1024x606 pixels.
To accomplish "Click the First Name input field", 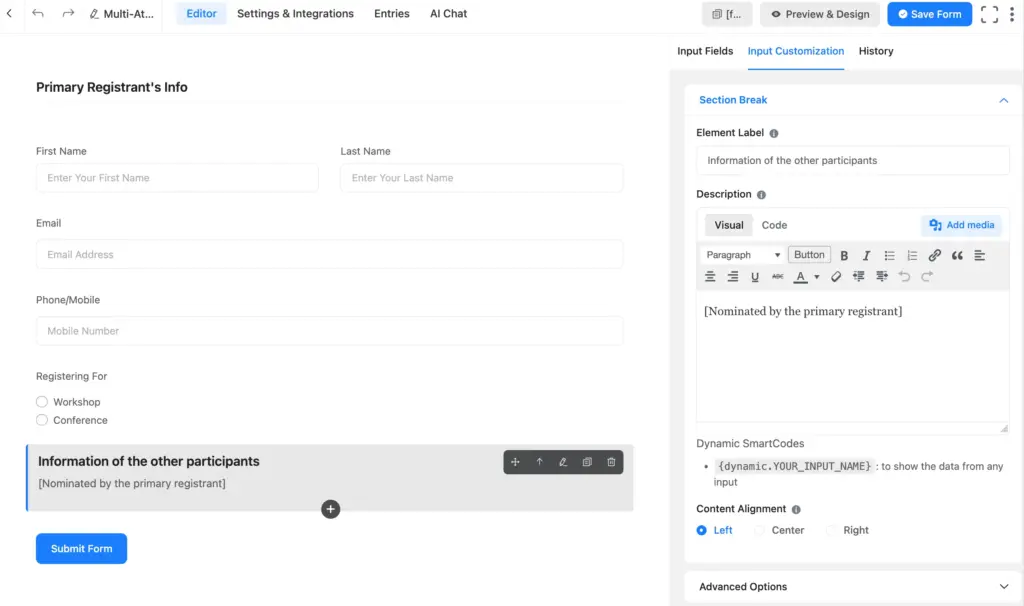I will 177,178.
